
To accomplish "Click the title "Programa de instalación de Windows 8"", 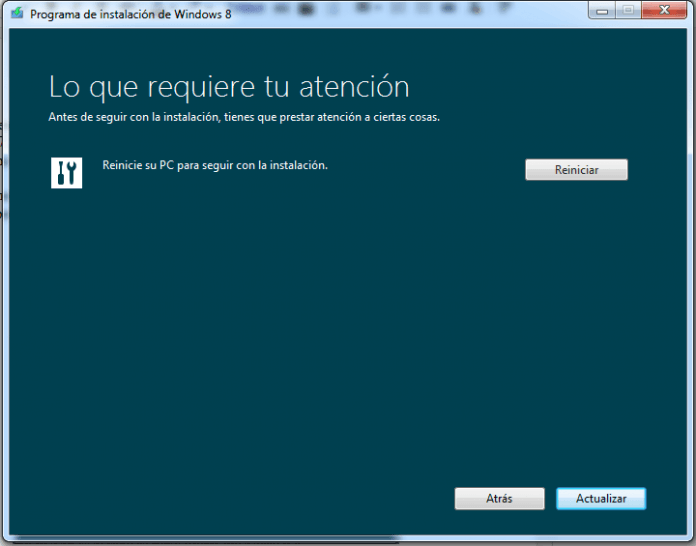I will [130, 14].
